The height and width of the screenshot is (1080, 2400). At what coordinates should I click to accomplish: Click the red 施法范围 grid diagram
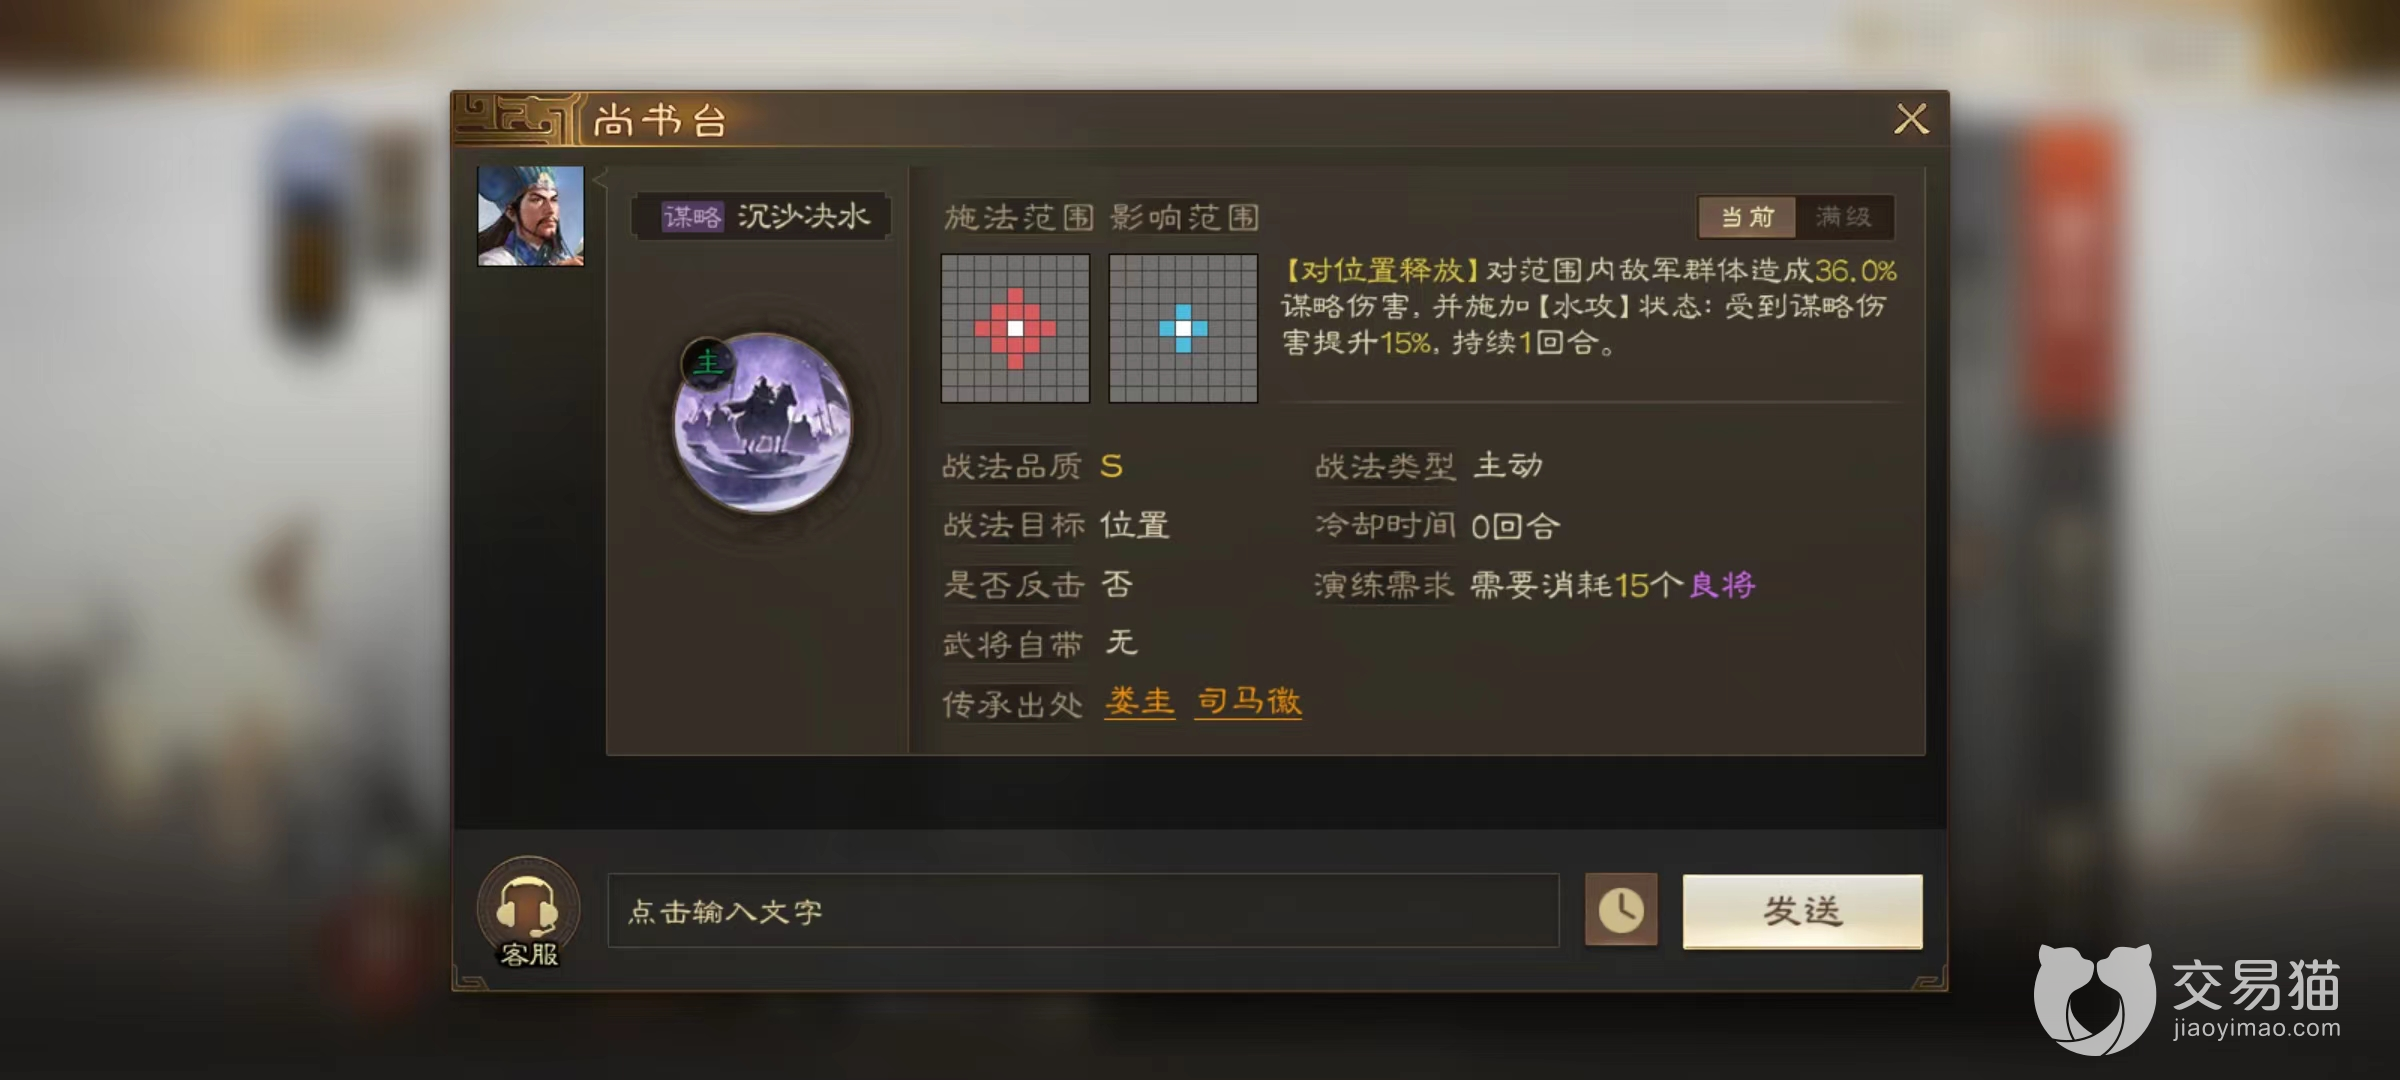tap(1015, 328)
